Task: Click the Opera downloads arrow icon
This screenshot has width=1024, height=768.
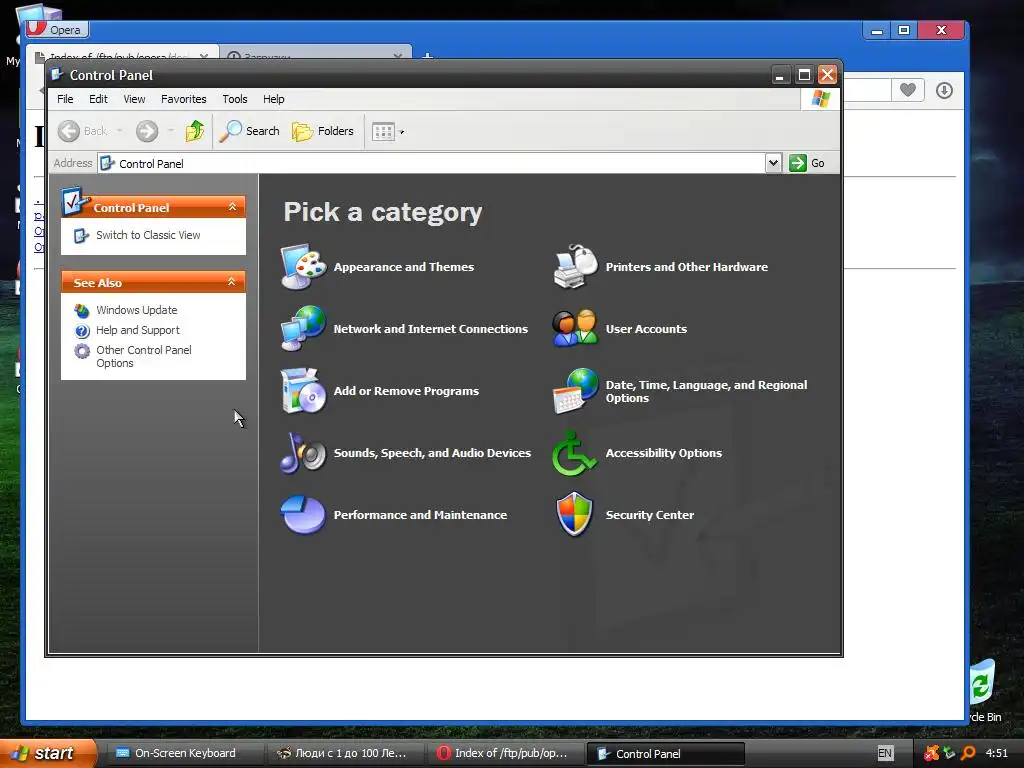Action: 944,90
